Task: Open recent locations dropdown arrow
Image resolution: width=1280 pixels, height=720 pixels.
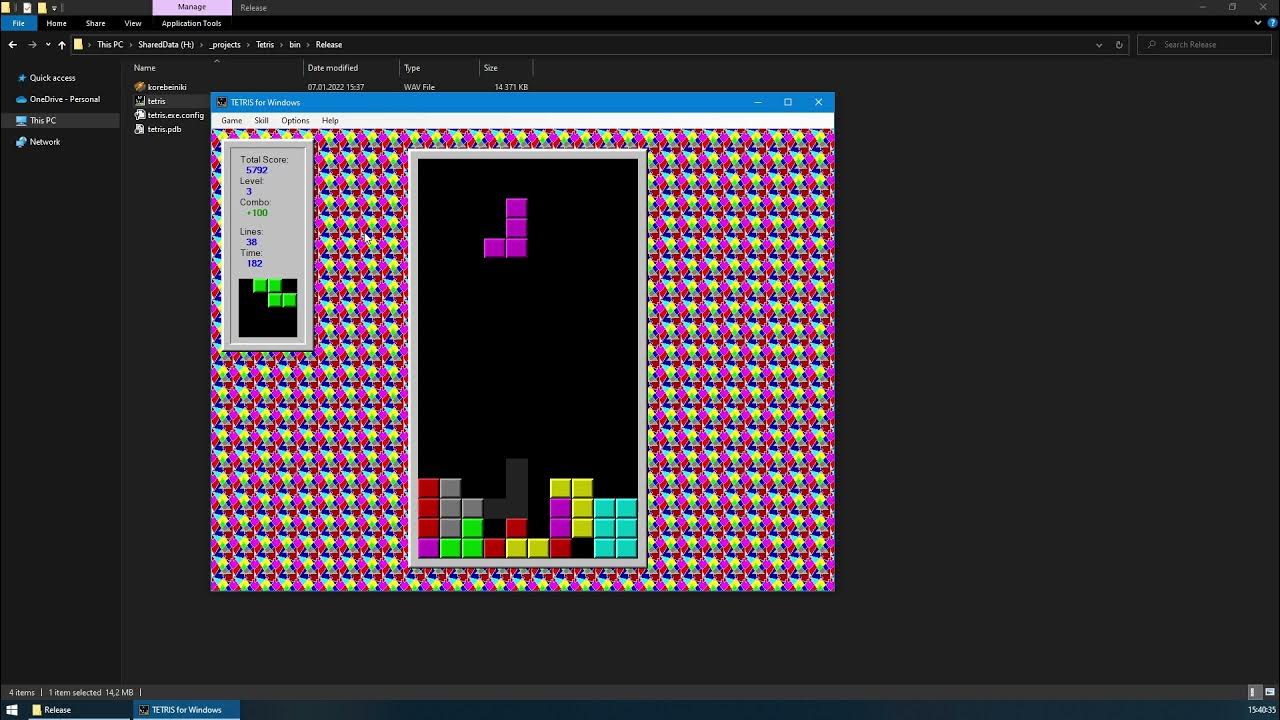Action: pyautogui.click(x=47, y=45)
